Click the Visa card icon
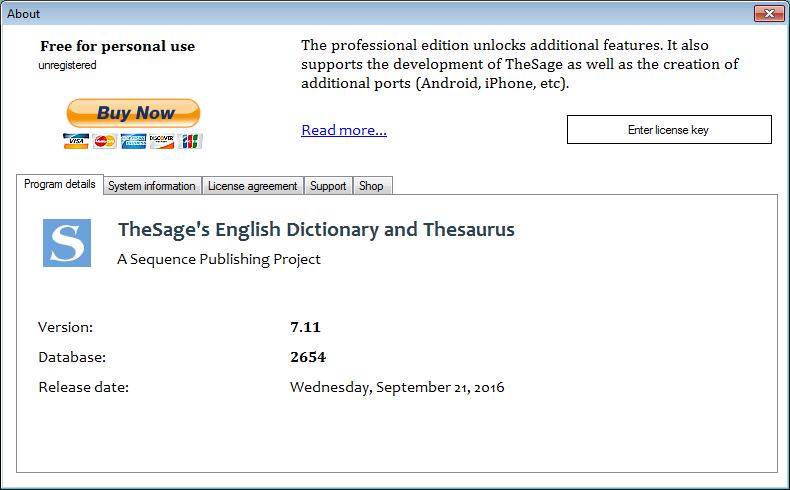This screenshot has height=490, width=790. pos(76,141)
